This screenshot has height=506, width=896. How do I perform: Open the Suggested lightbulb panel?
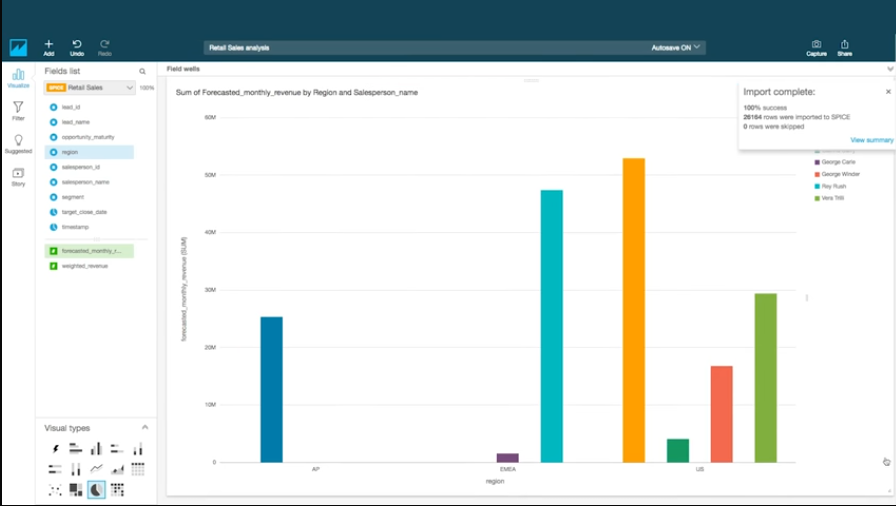(x=18, y=144)
